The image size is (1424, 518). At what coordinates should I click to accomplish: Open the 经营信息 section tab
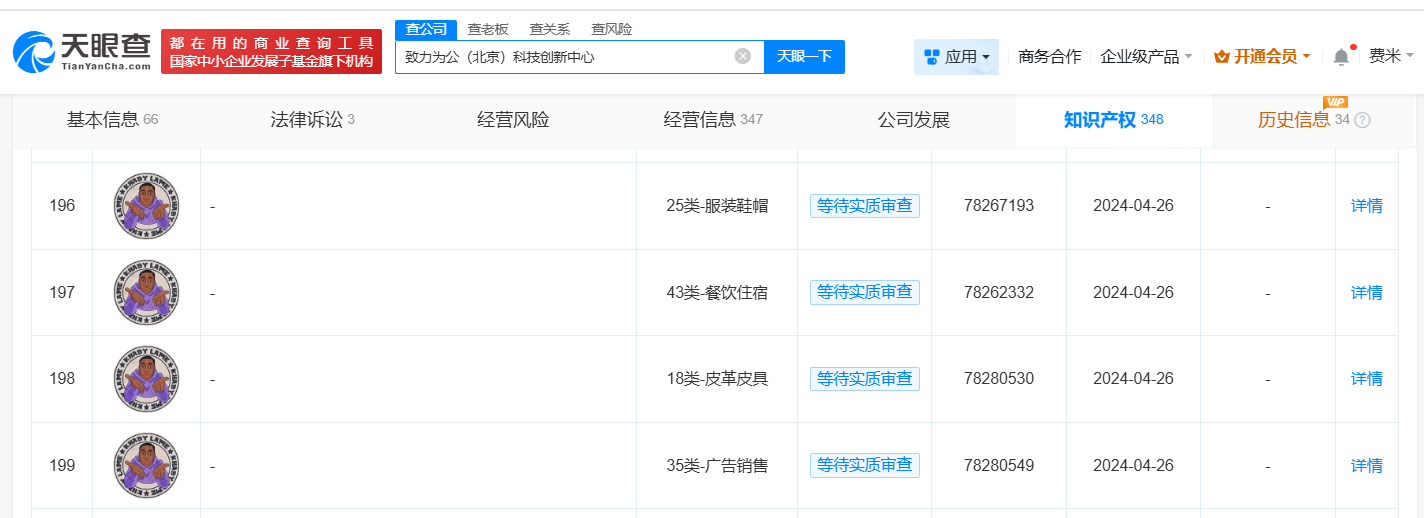[712, 120]
